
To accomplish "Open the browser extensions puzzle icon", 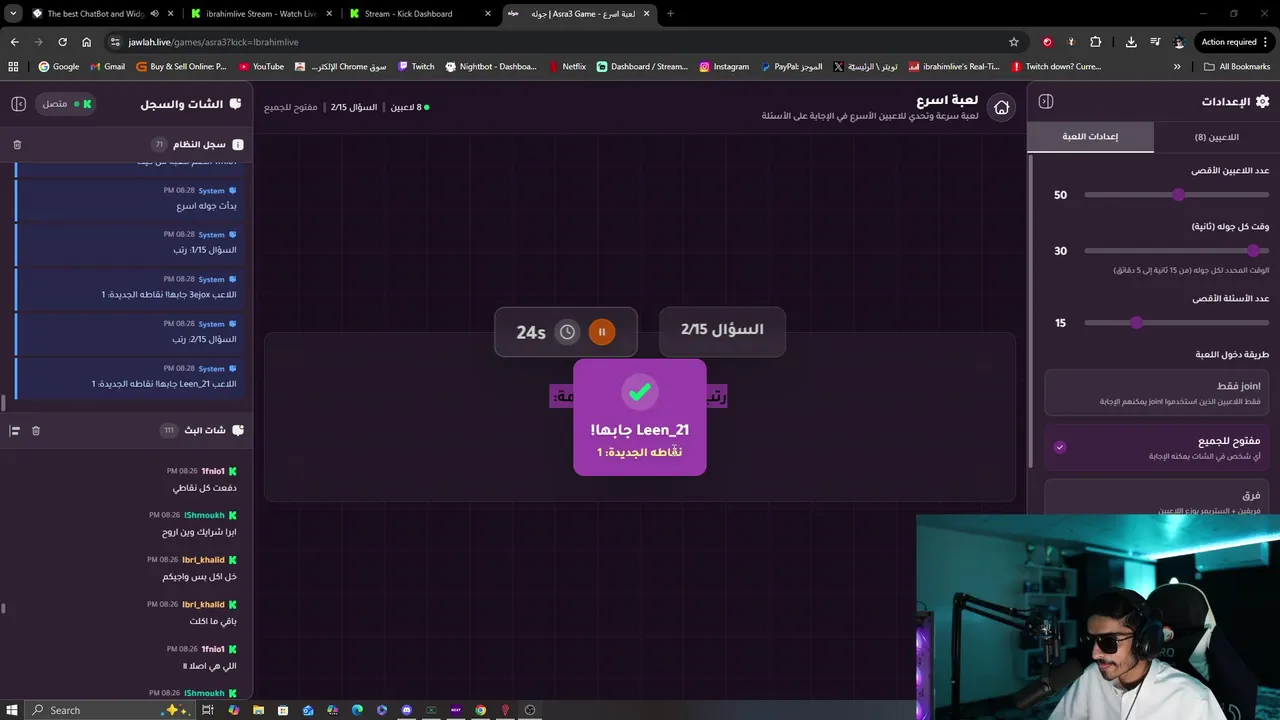I will click(x=1096, y=42).
